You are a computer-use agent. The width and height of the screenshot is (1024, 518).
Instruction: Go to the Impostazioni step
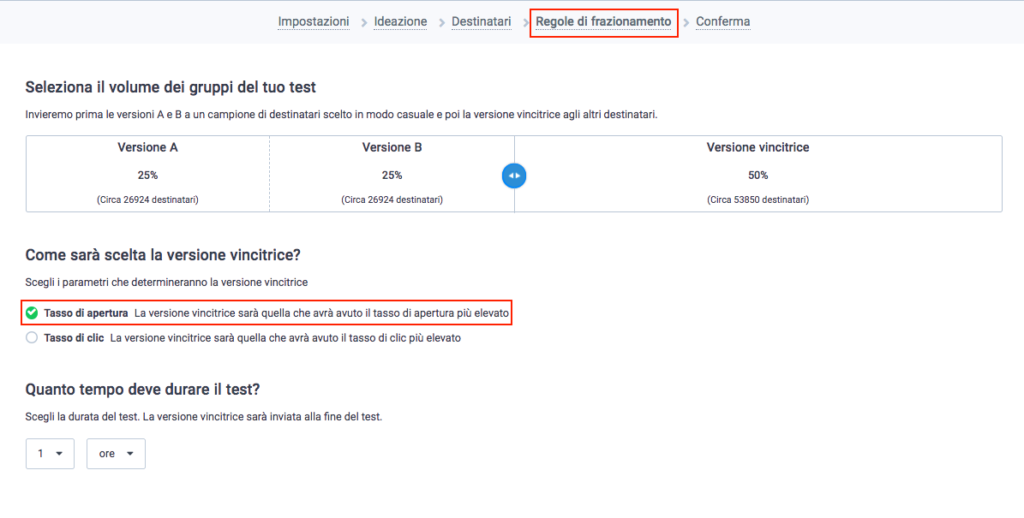[313, 22]
